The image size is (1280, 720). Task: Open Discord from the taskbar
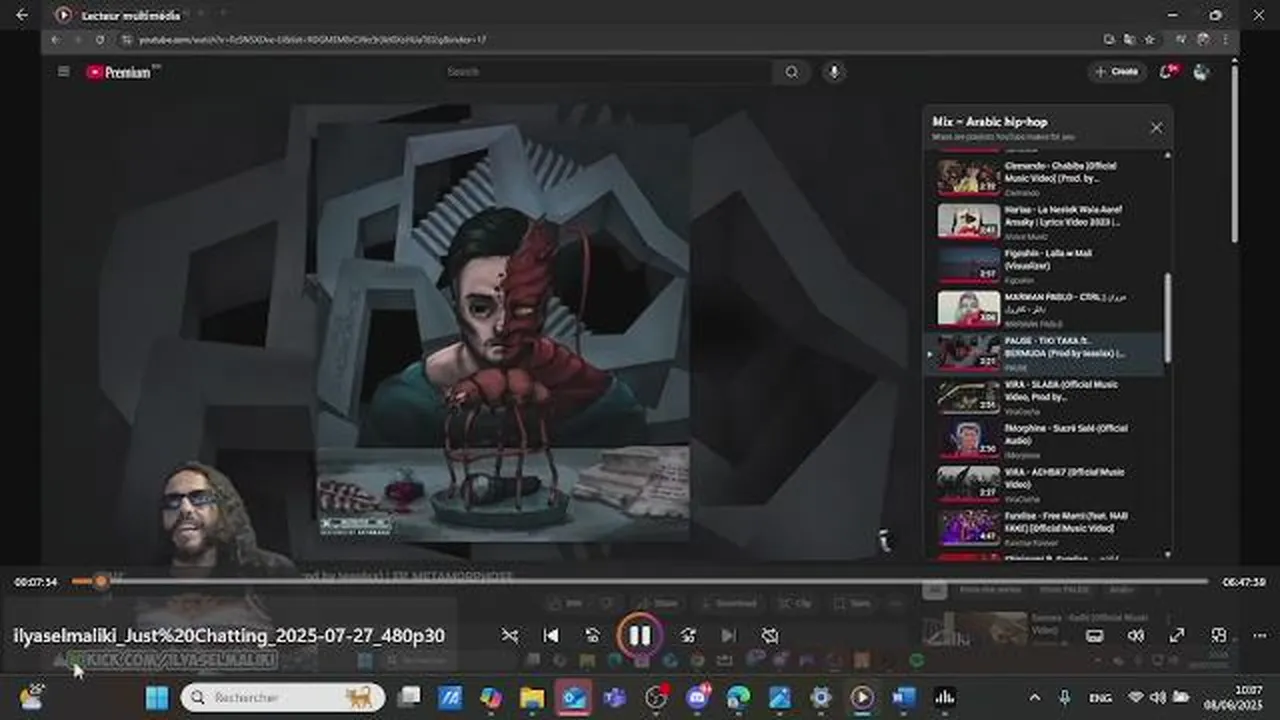click(698, 697)
